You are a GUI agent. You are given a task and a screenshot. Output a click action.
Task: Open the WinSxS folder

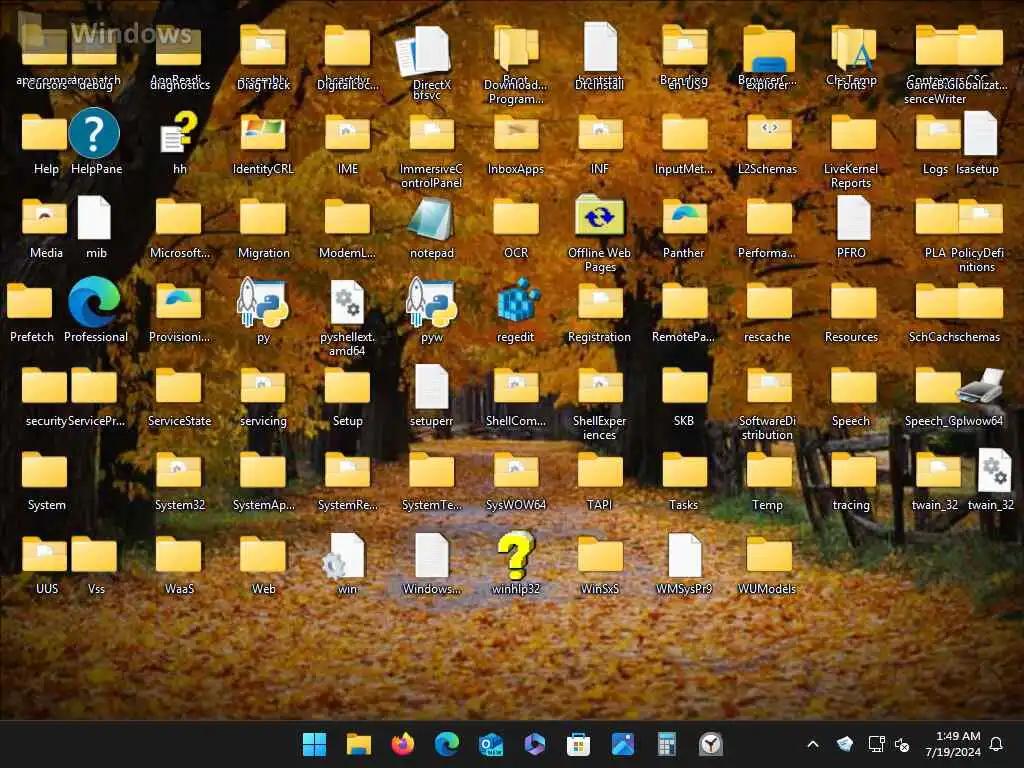point(600,554)
